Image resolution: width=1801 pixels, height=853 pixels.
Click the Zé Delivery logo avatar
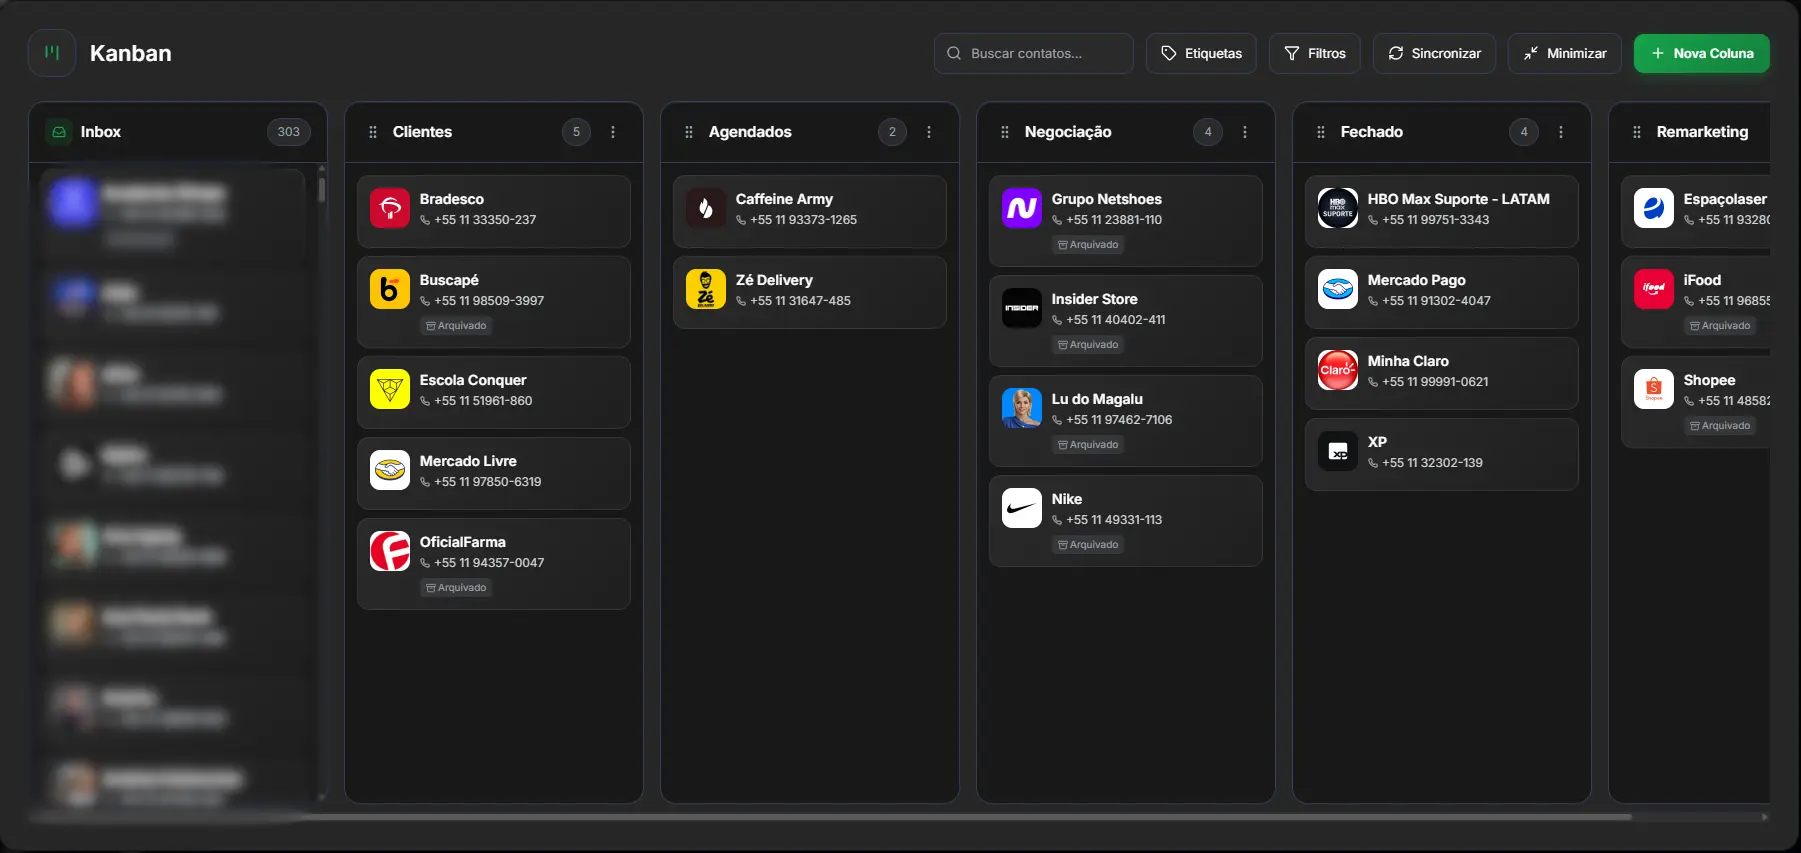click(706, 289)
